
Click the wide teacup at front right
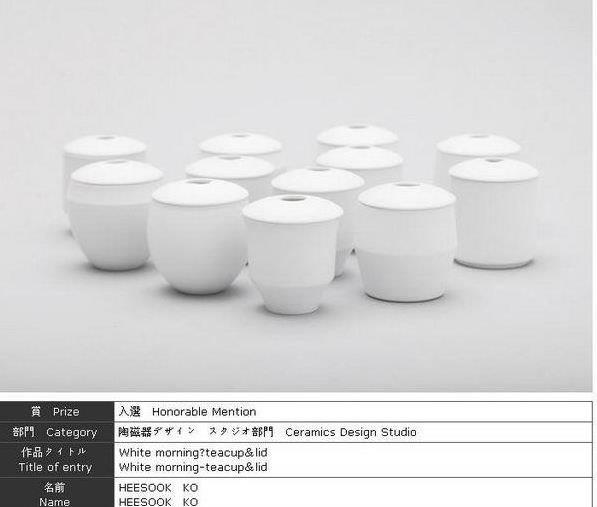click(406, 242)
